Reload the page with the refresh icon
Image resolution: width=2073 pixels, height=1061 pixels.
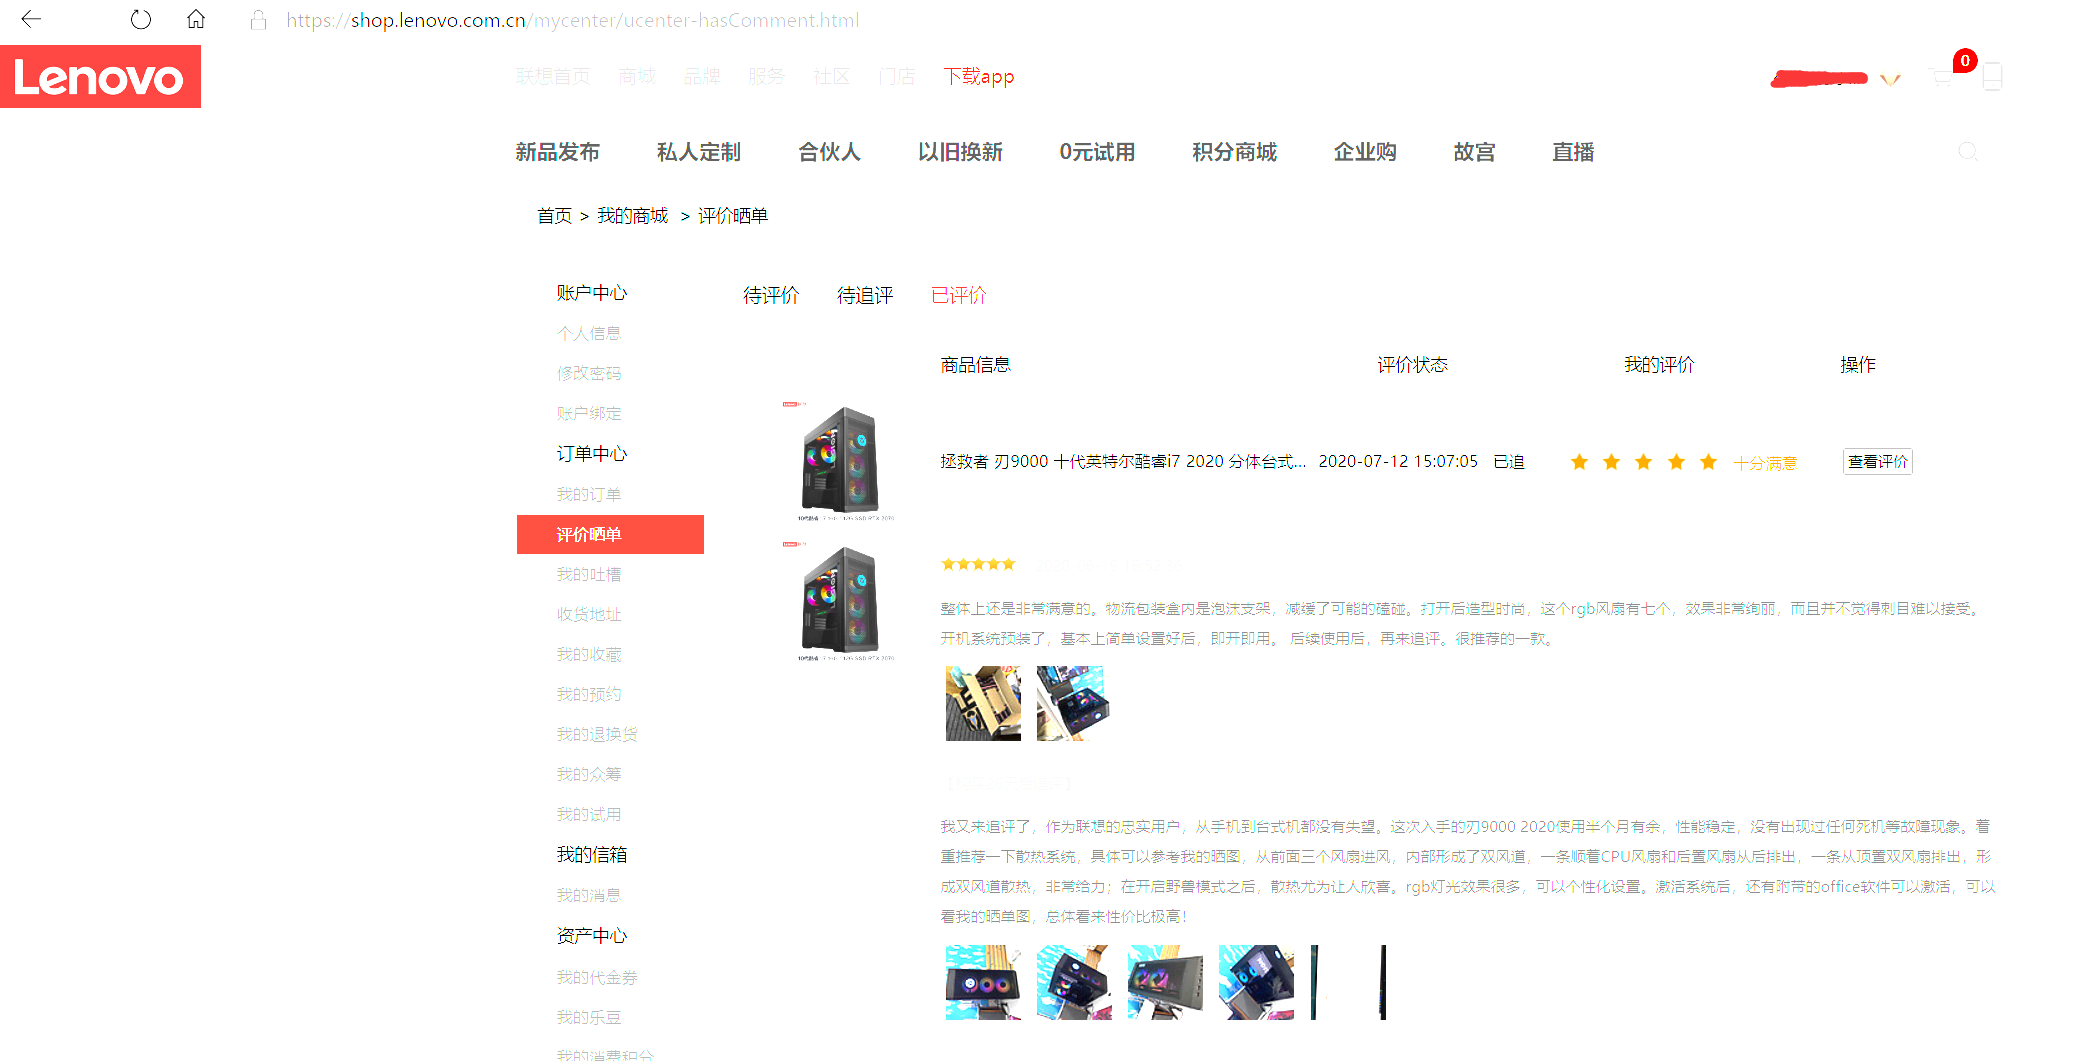[x=141, y=19]
